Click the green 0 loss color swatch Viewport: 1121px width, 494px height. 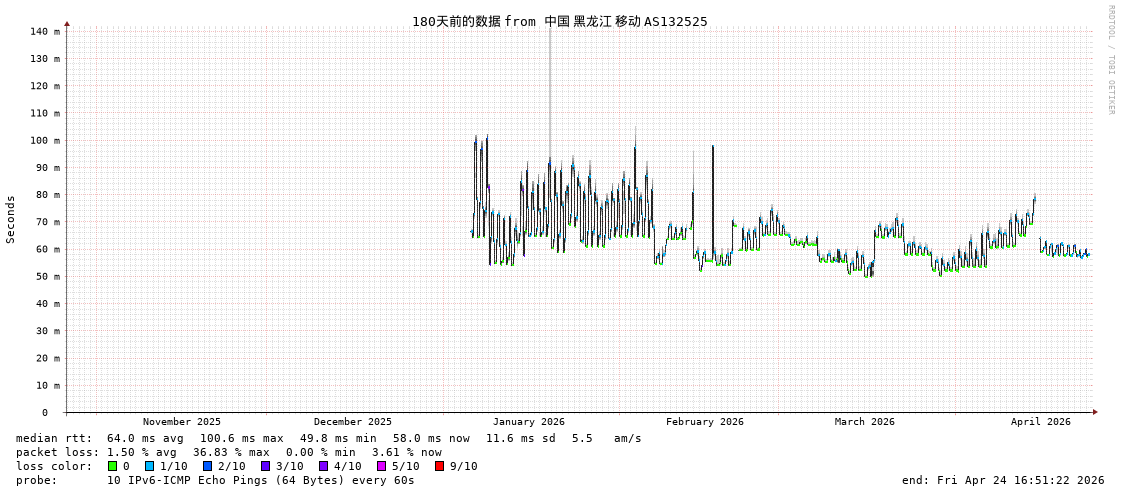coord(113,466)
